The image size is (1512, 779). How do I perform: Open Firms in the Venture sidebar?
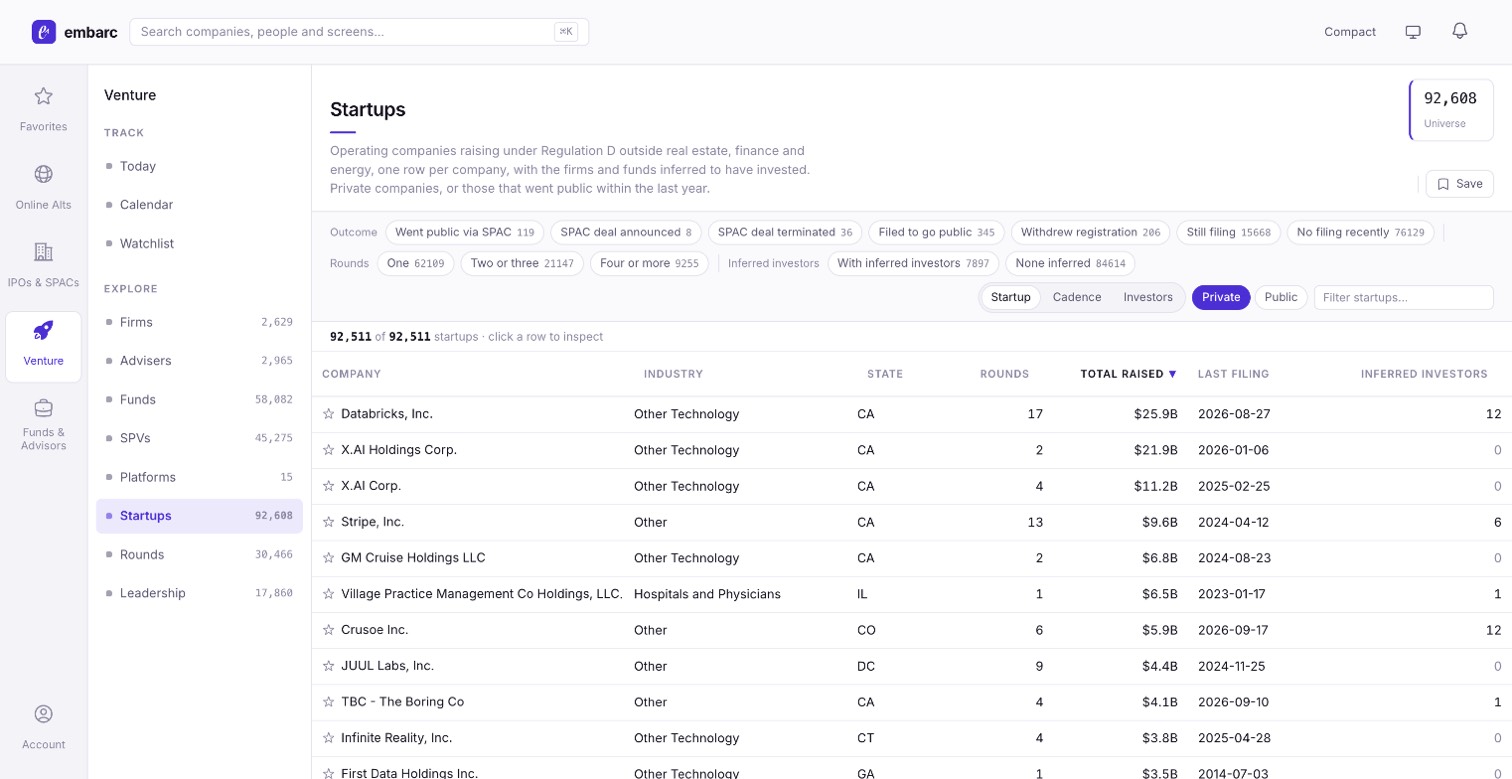pos(199,322)
